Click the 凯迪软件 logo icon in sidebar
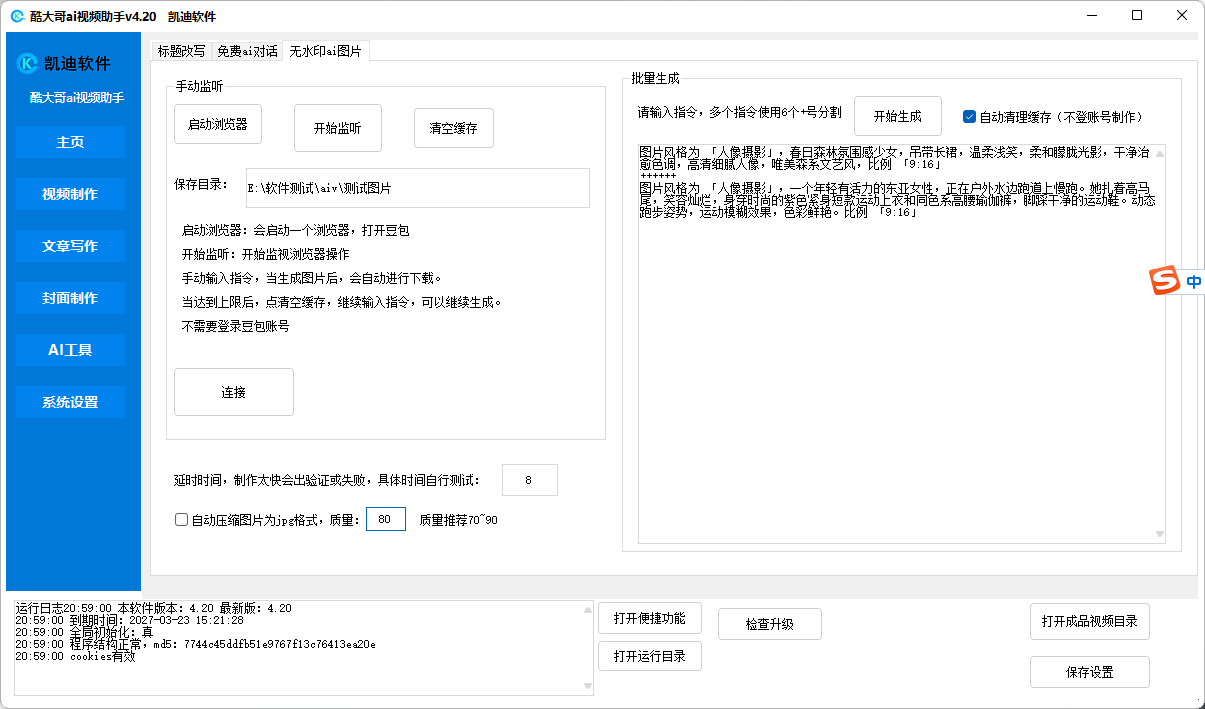Image resolution: width=1205 pixels, height=709 pixels. (28, 64)
